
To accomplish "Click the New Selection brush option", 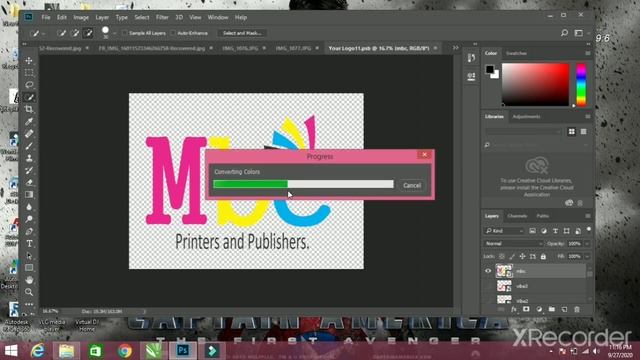I will 62,33.
